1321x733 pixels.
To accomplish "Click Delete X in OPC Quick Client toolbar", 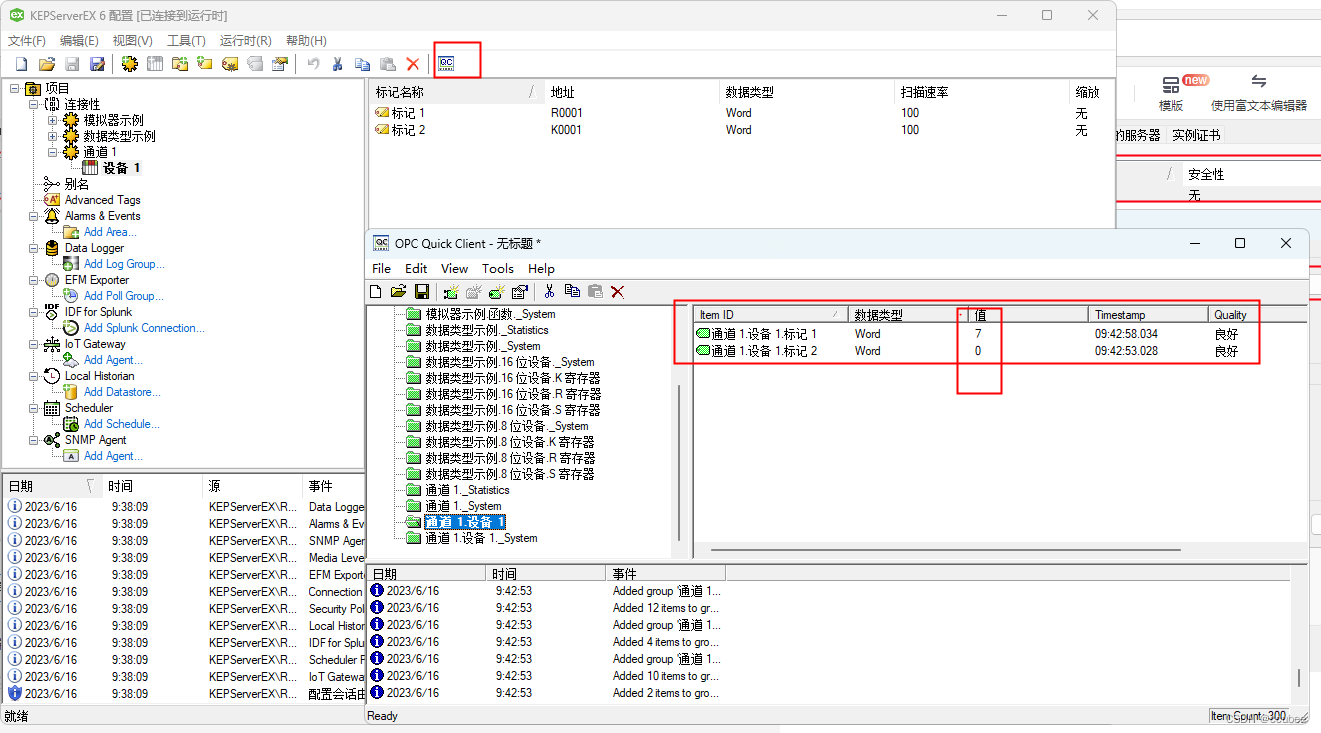I will pyautogui.click(x=617, y=292).
